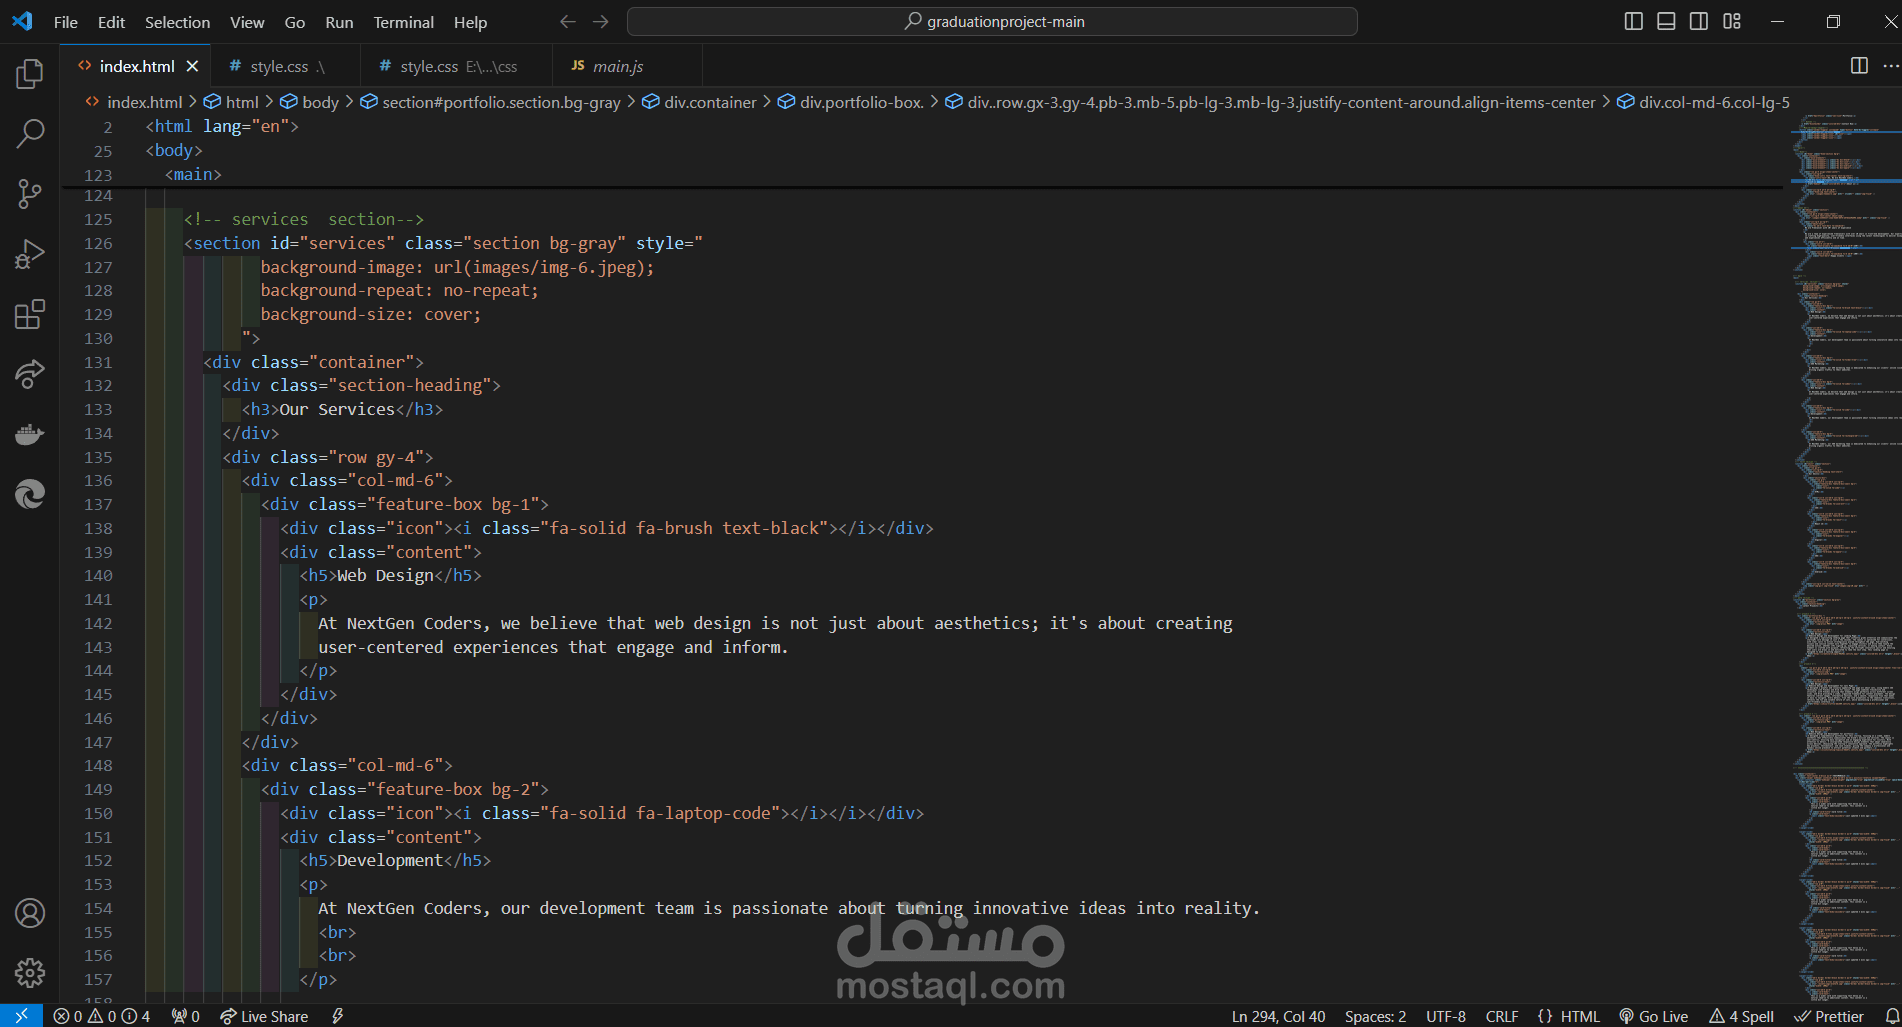Jump to sticky line <html lang="en">
The height and width of the screenshot is (1027, 1902).
[x=222, y=126]
